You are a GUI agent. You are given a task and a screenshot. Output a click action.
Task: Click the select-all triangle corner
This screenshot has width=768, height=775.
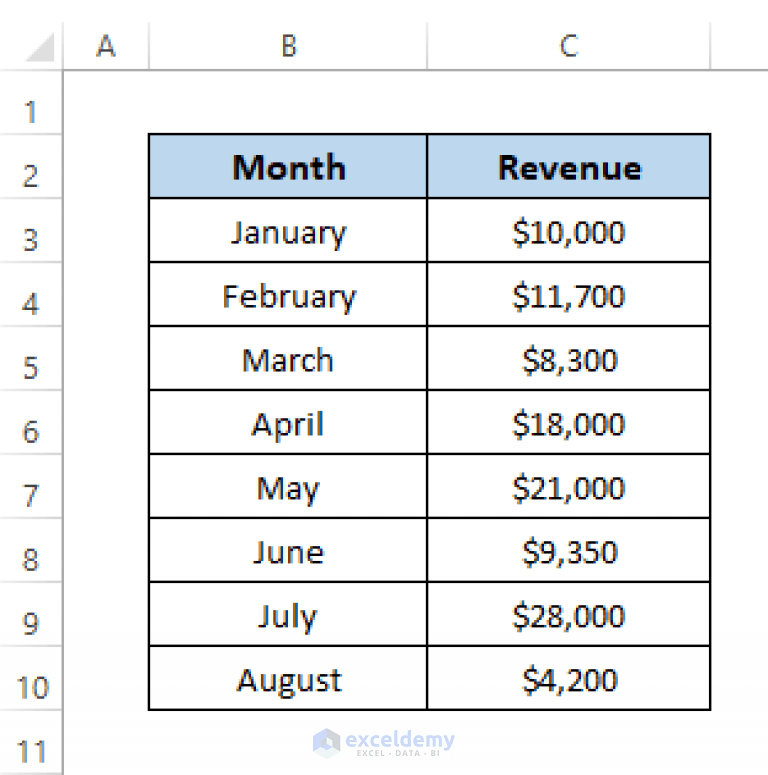coord(40,47)
